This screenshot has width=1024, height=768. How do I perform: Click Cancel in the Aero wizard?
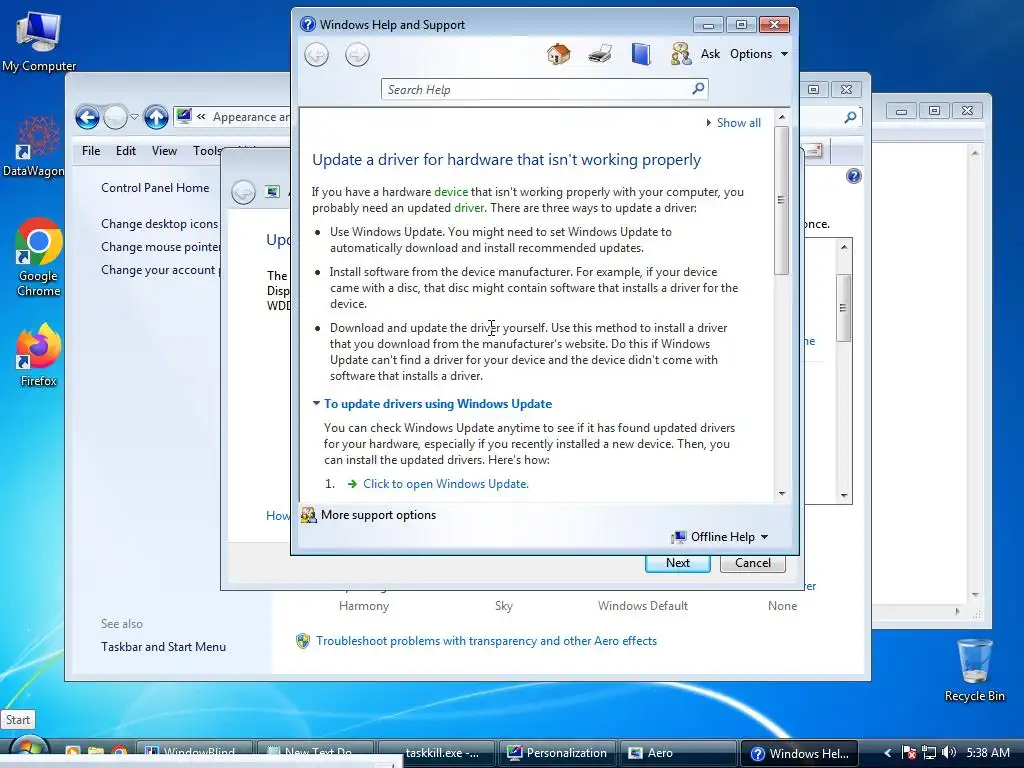(752, 563)
